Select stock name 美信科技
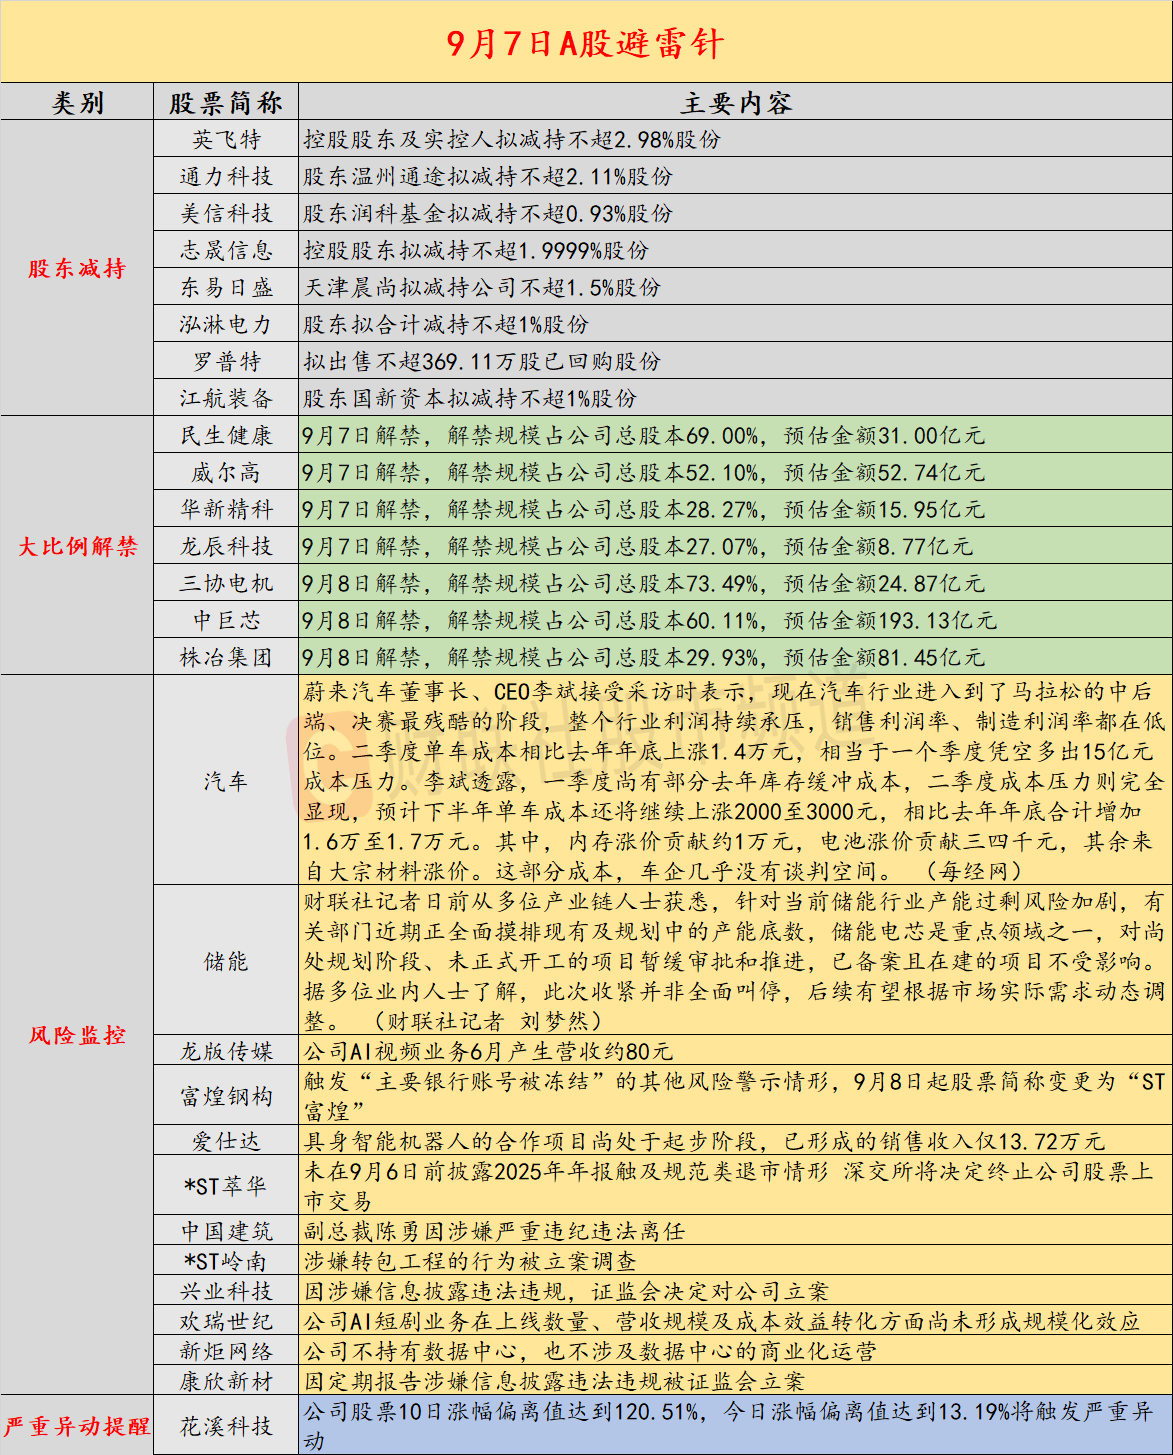 pyautogui.click(x=226, y=213)
